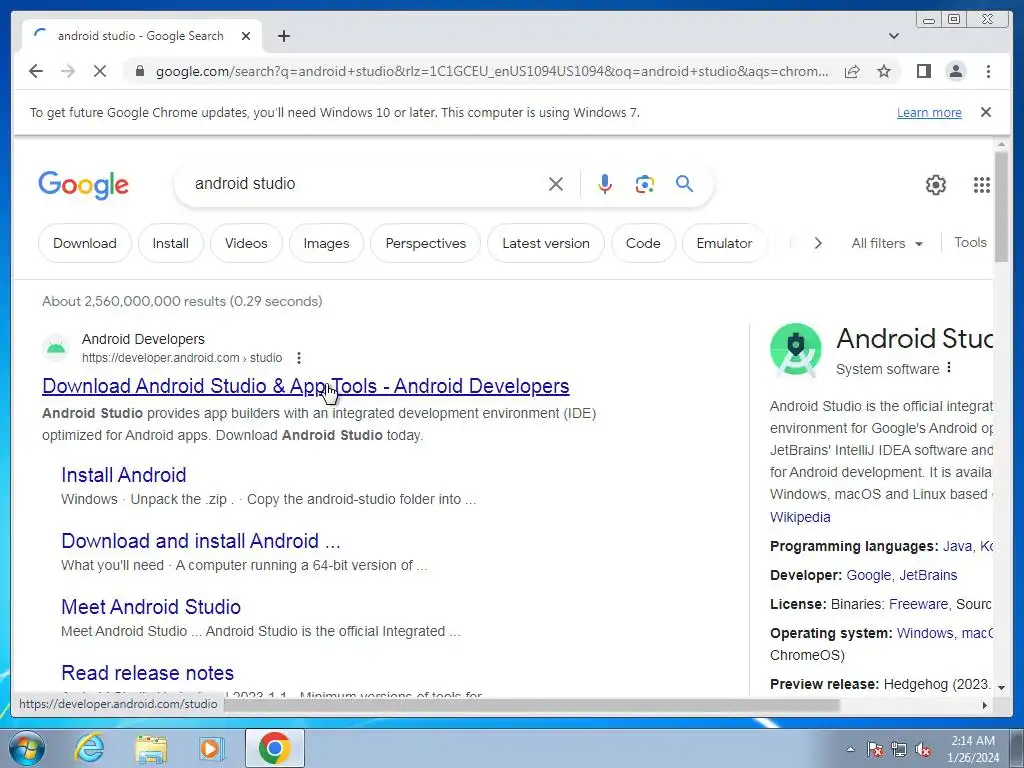This screenshot has width=1024, height=768.
Task: Select the Latest version chip
Action: [546, 243]
